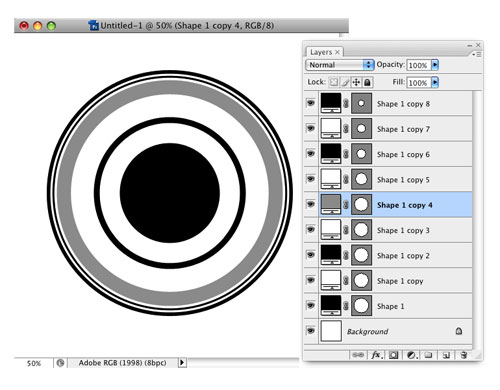Viewport: 500px width, 390px height.
Task: Open the Layers panel options menu icon
Action: [x=477, y=54]
